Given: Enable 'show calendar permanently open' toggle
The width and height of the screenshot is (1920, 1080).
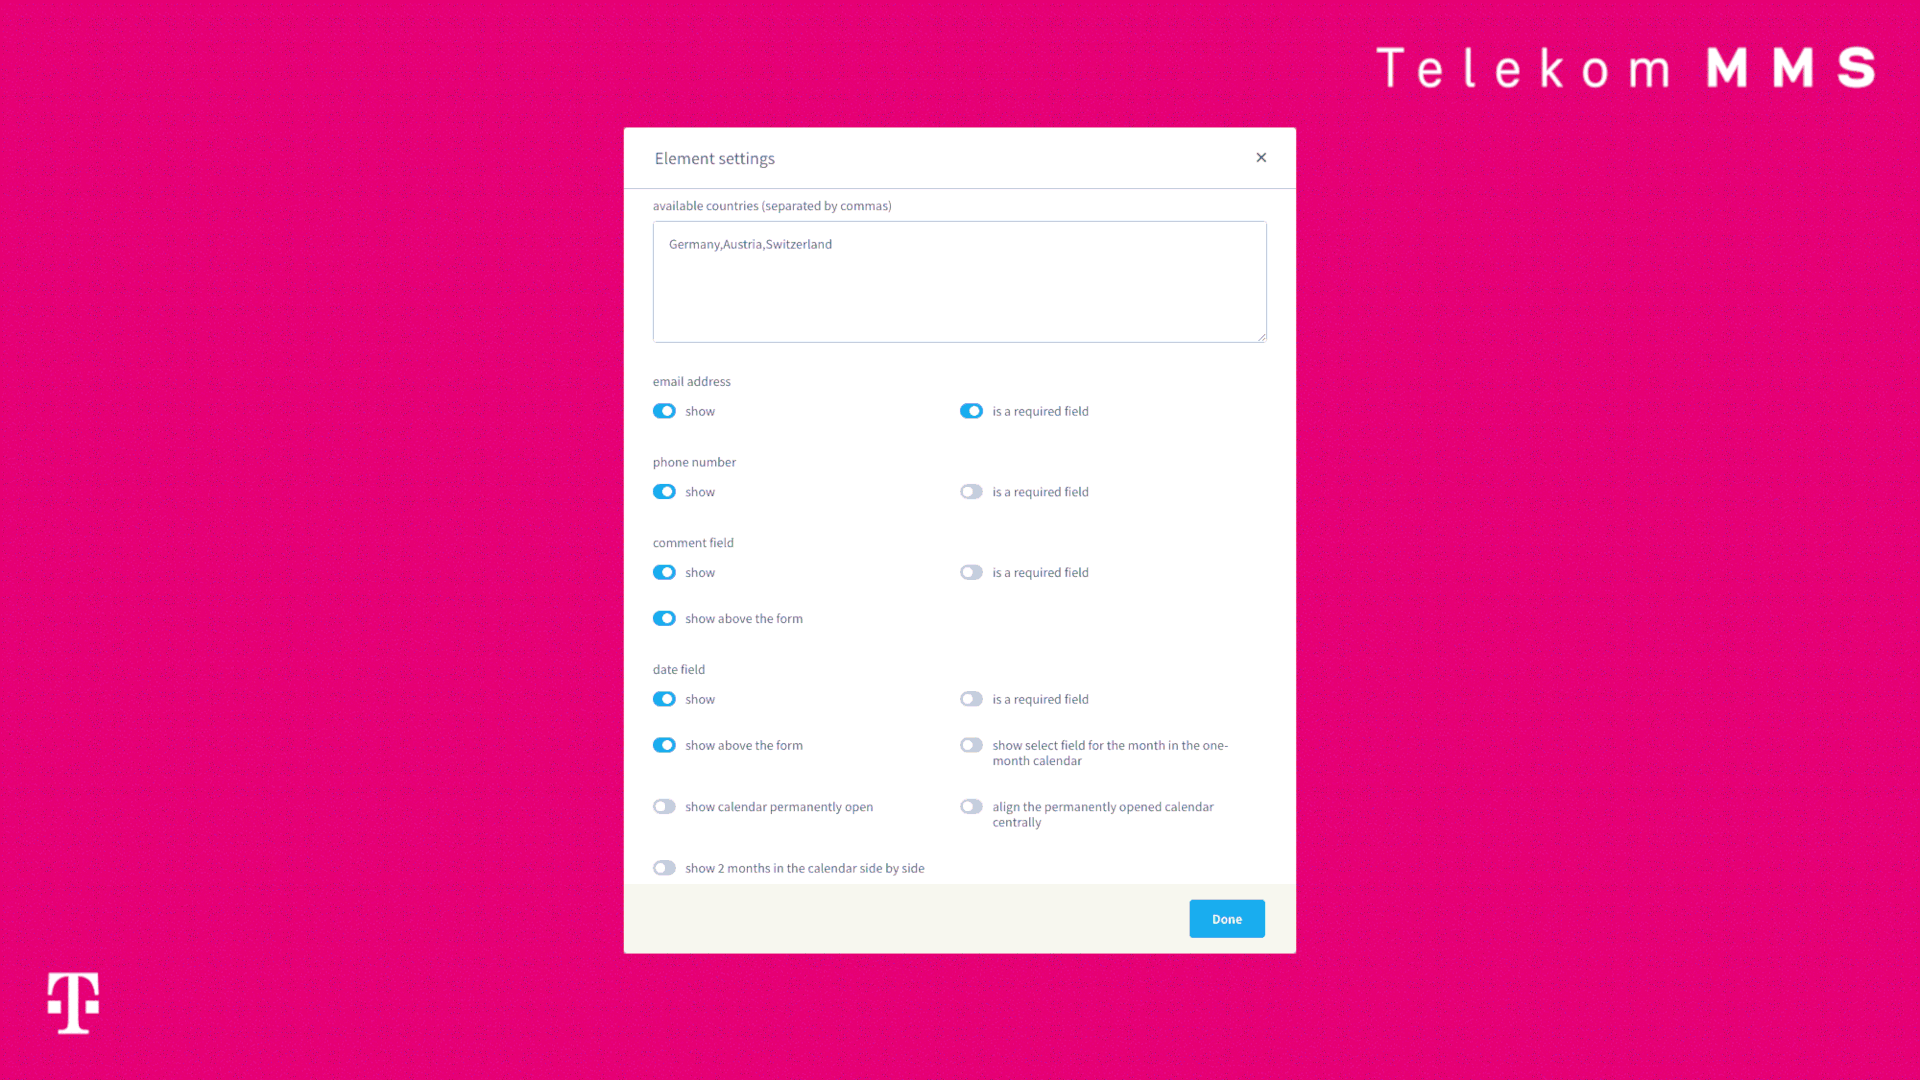Looking at the screenshot, I should tap(665, 806).
